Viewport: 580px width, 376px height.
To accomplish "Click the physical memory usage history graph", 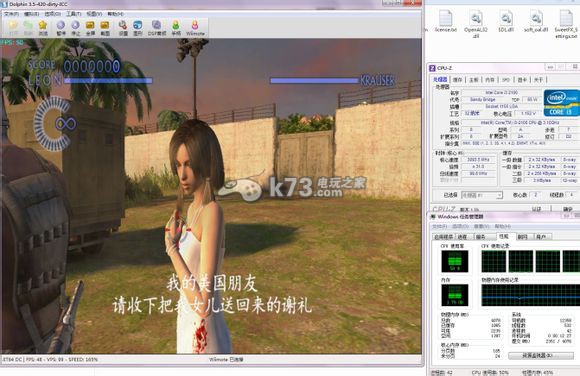I will click(x=530, y=295).
